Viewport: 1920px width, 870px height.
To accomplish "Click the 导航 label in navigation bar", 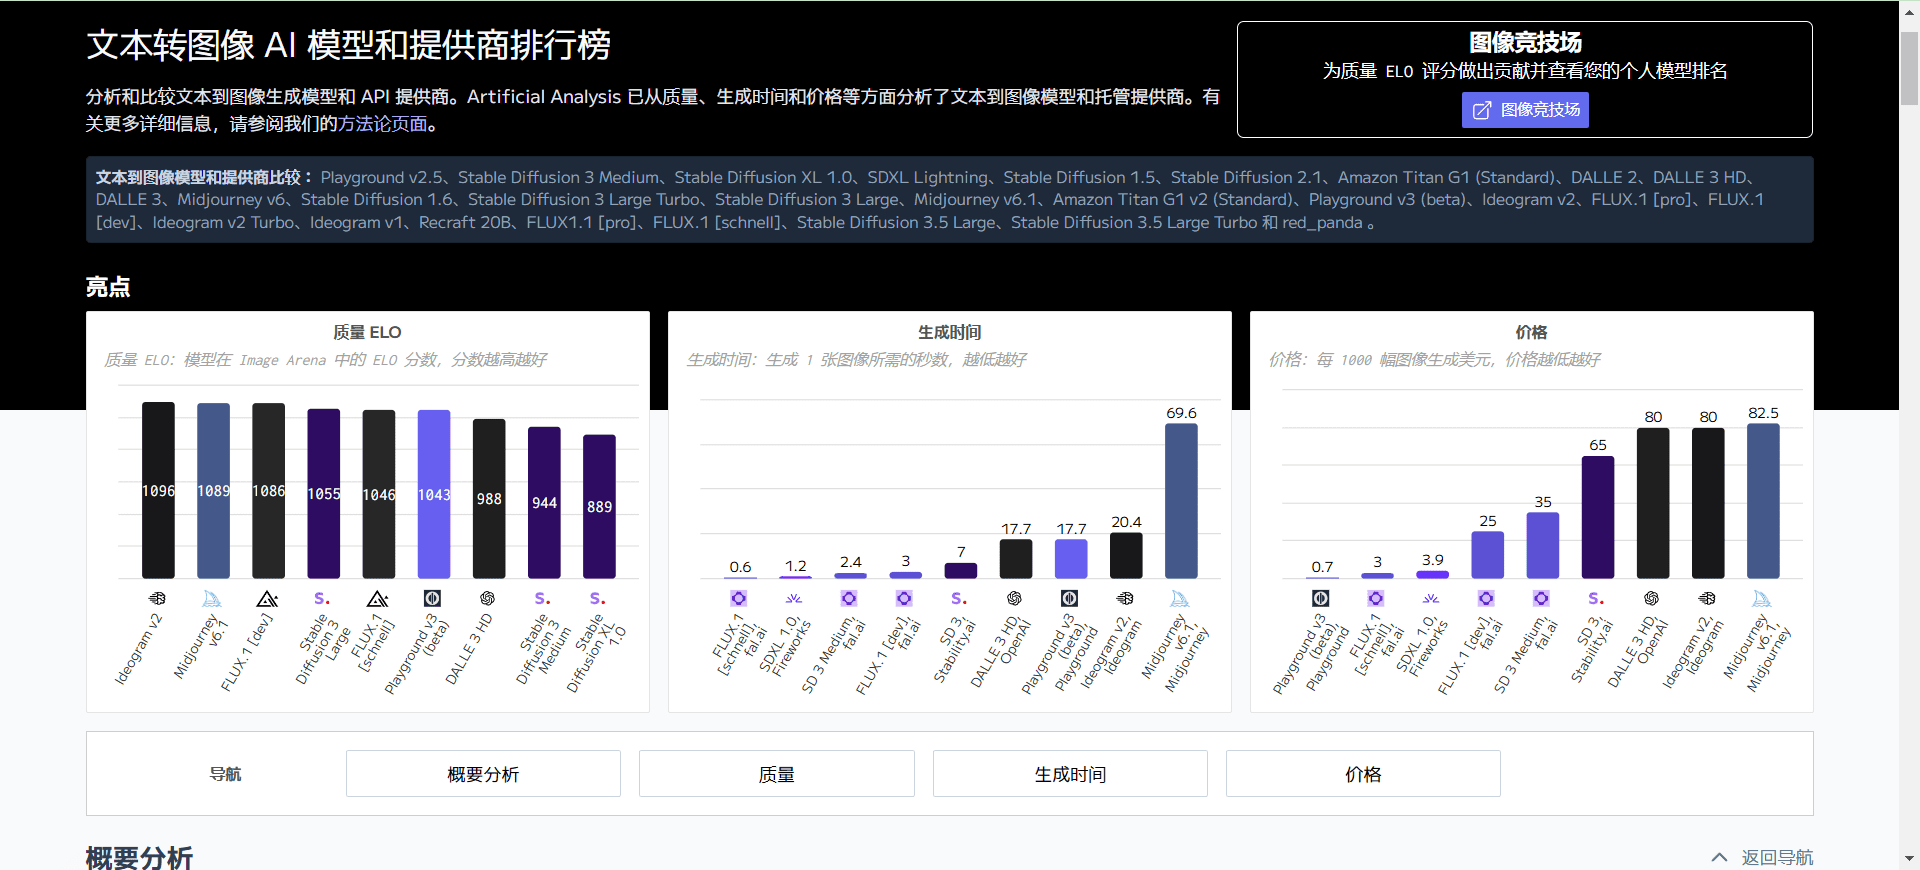I will (225, 774).
